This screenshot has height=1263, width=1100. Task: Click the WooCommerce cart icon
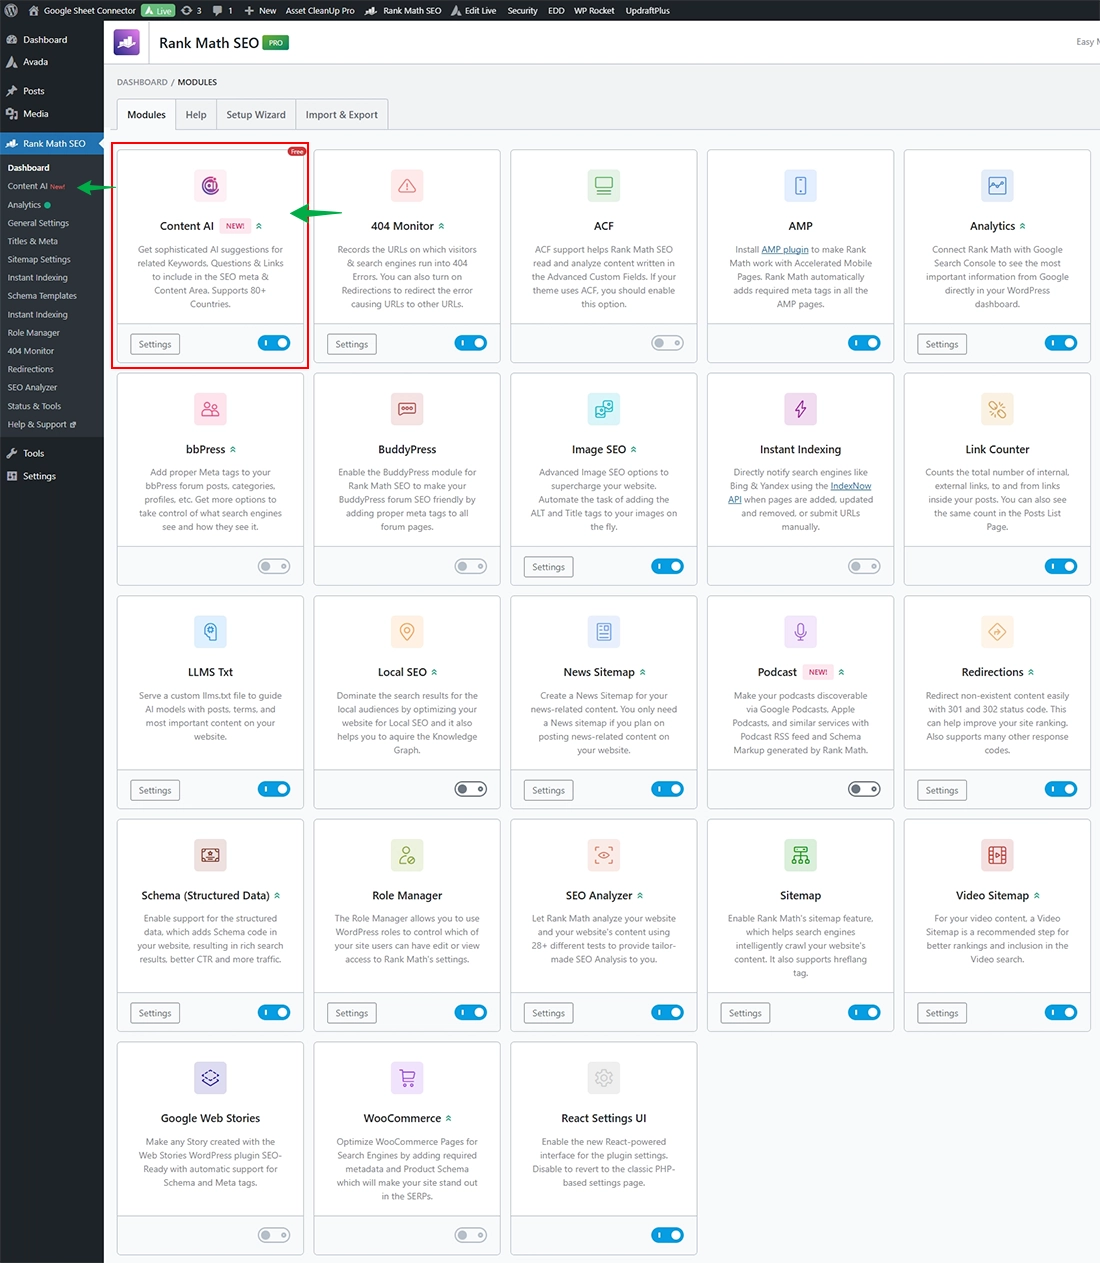point(407,1078)
